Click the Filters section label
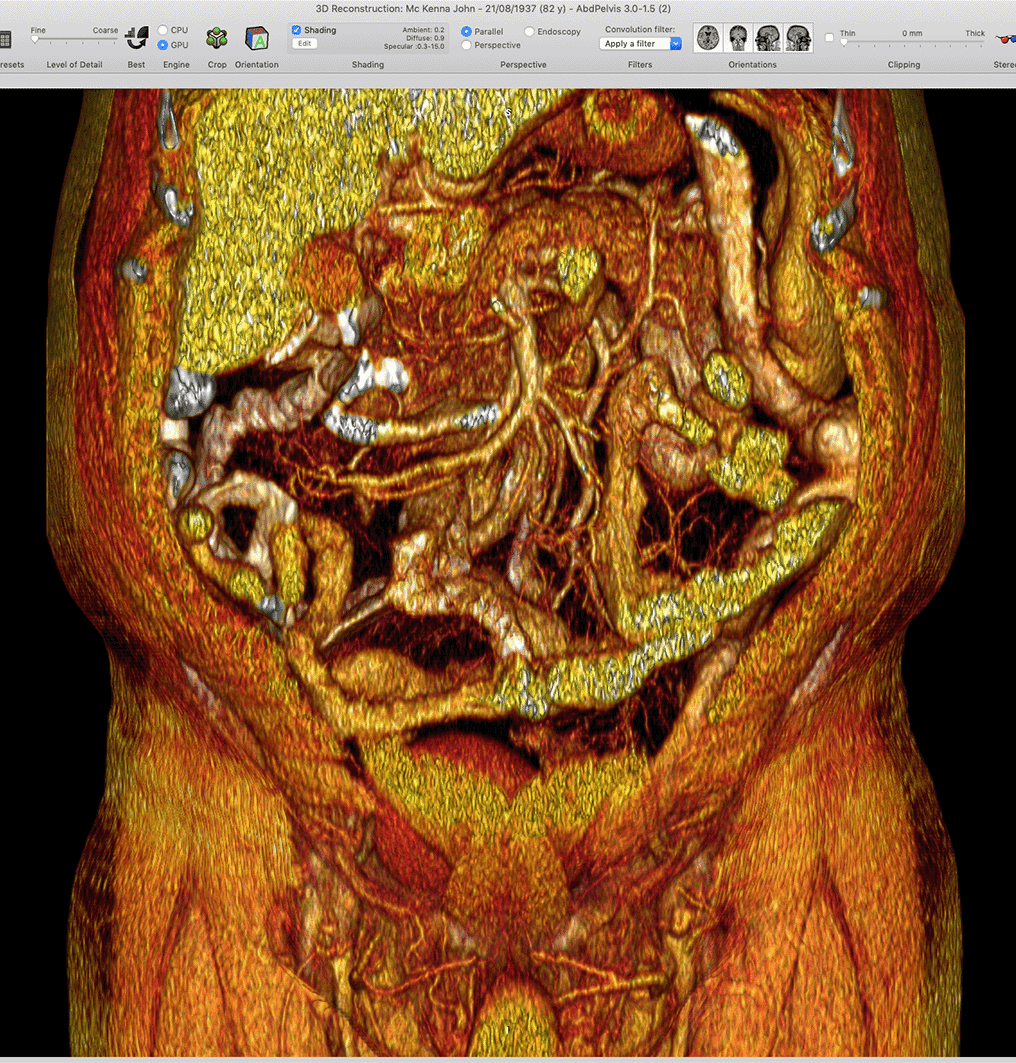This screenshot has width=1016, height=1063. [x=639, y=64]
